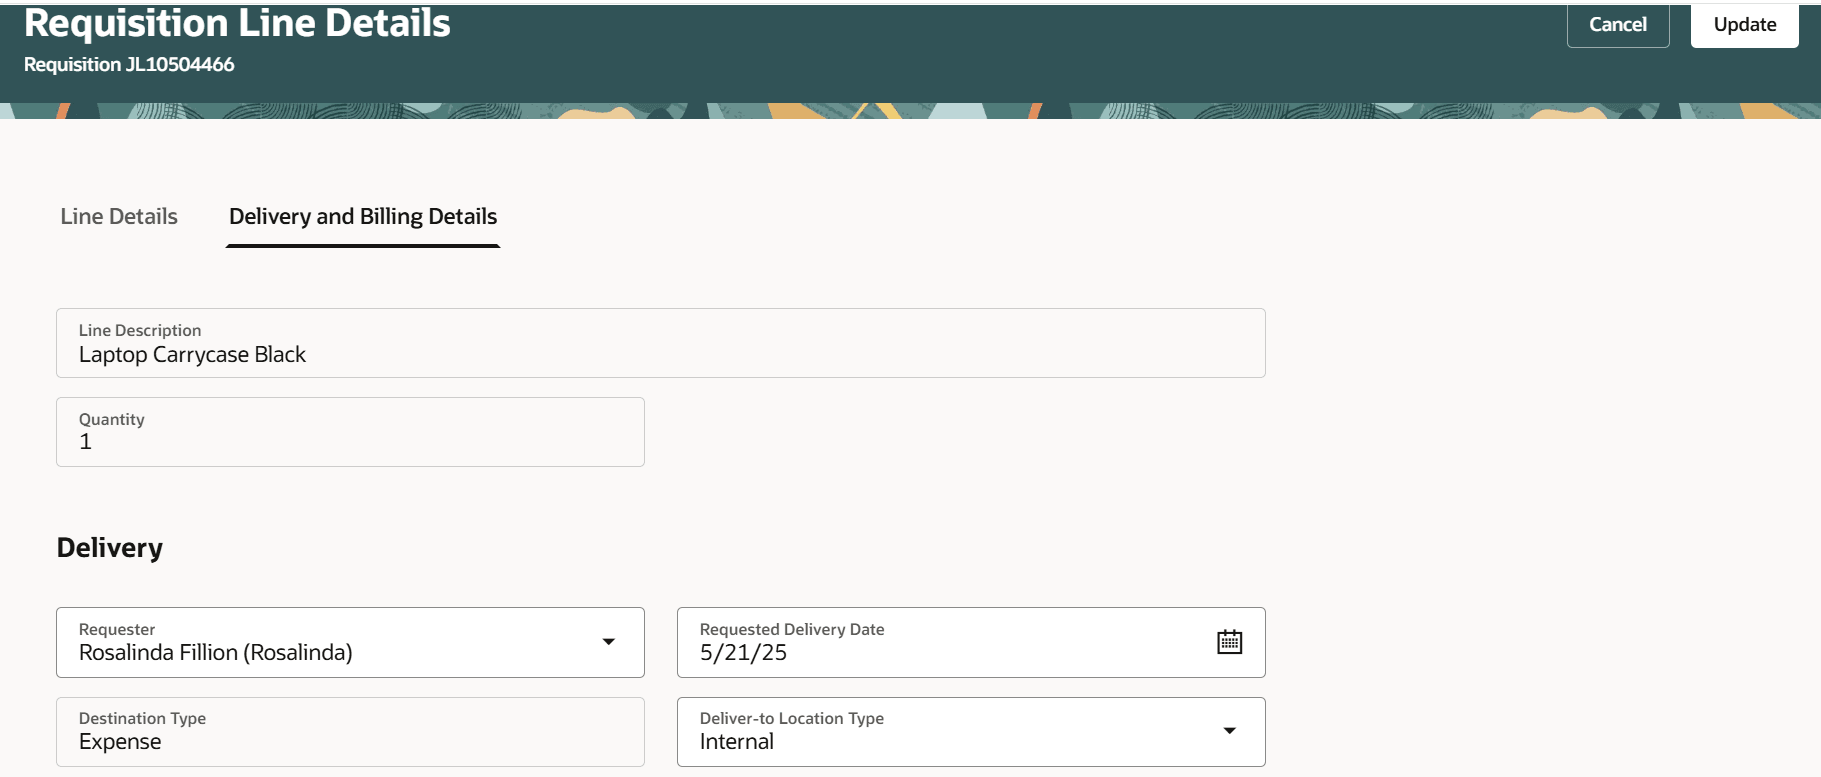Viewport: 1821px width, 777px height.
Task: Click the Line Description field
Action: tap(660, 343)
